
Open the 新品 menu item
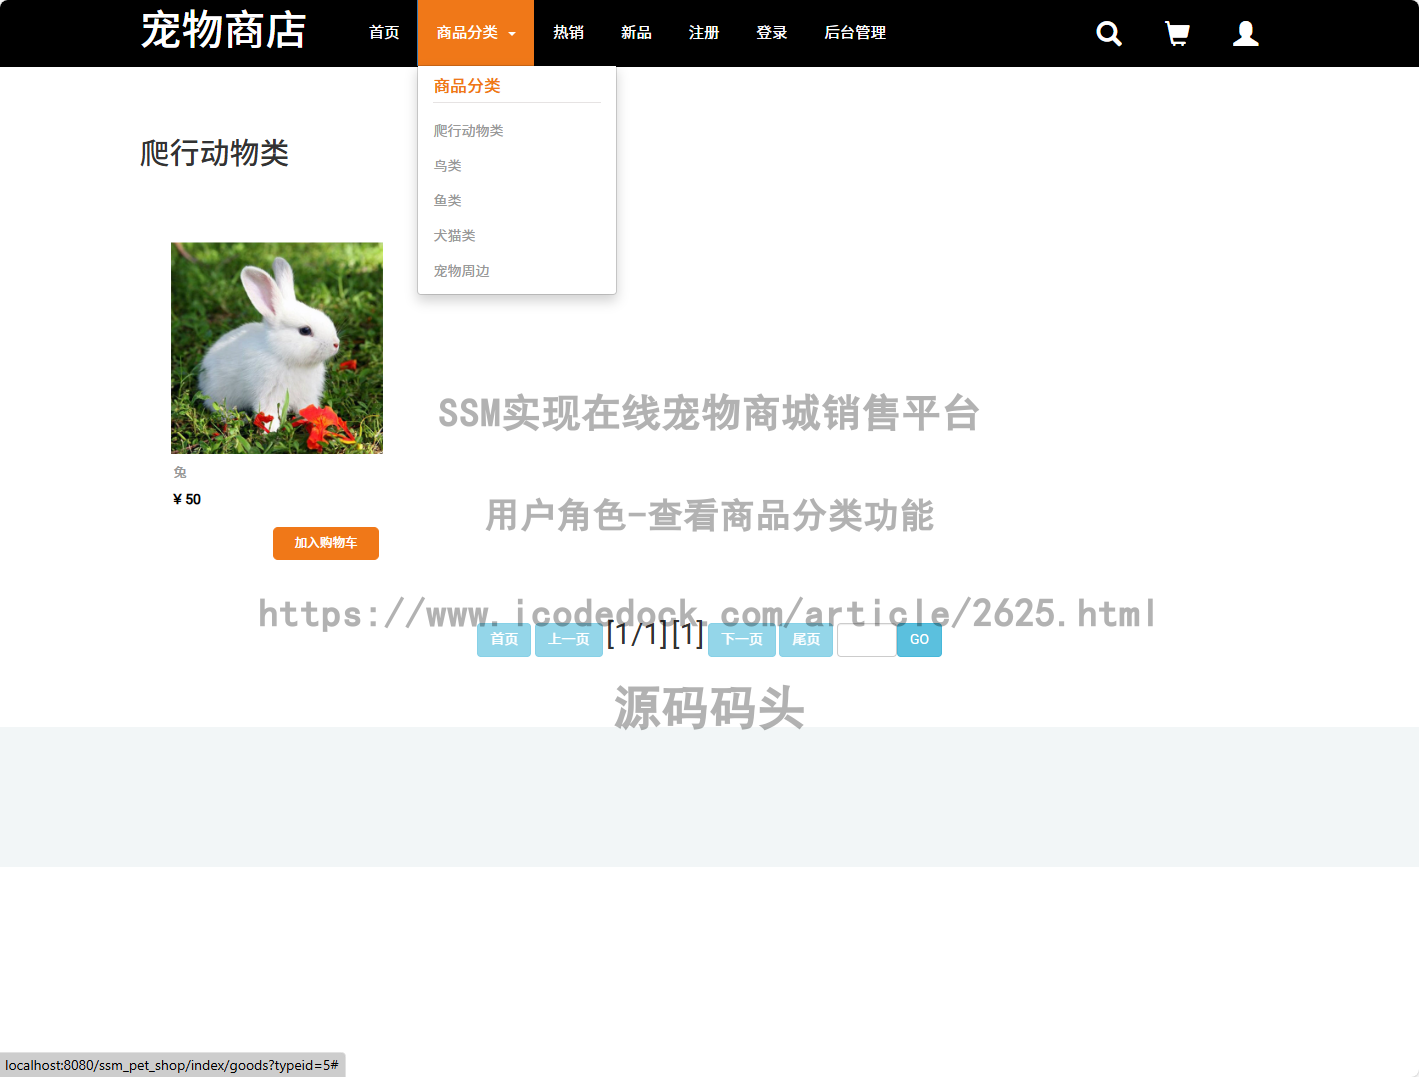pos(636,32)
